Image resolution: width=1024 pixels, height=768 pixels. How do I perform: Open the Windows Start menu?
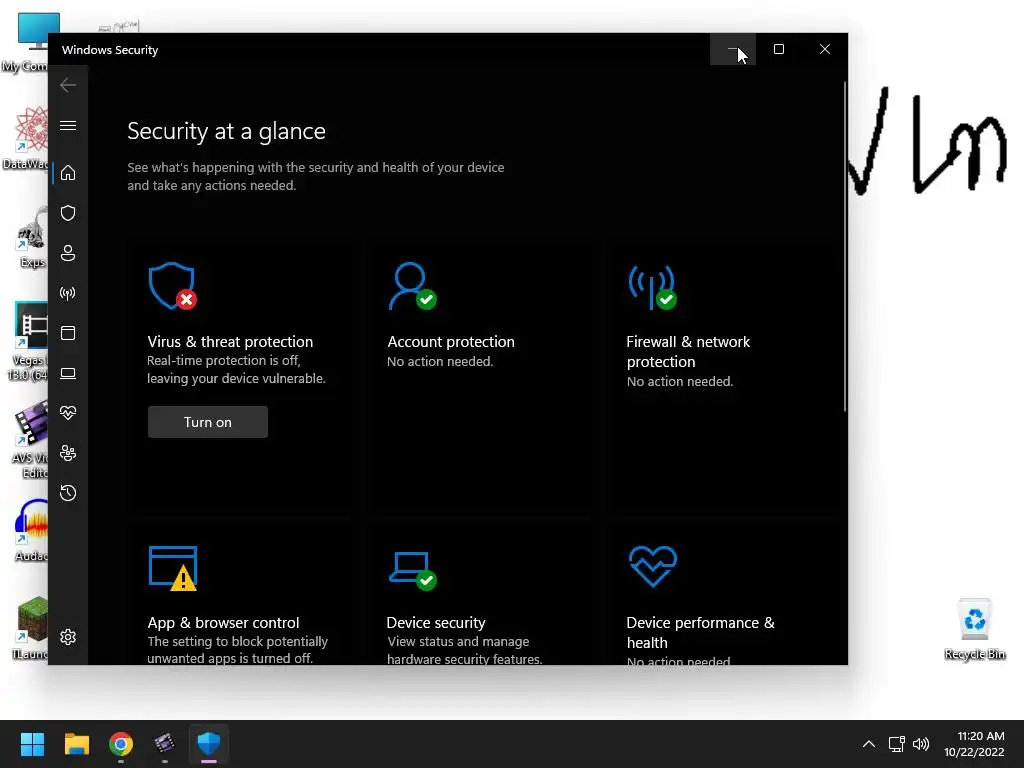[32, 744]
